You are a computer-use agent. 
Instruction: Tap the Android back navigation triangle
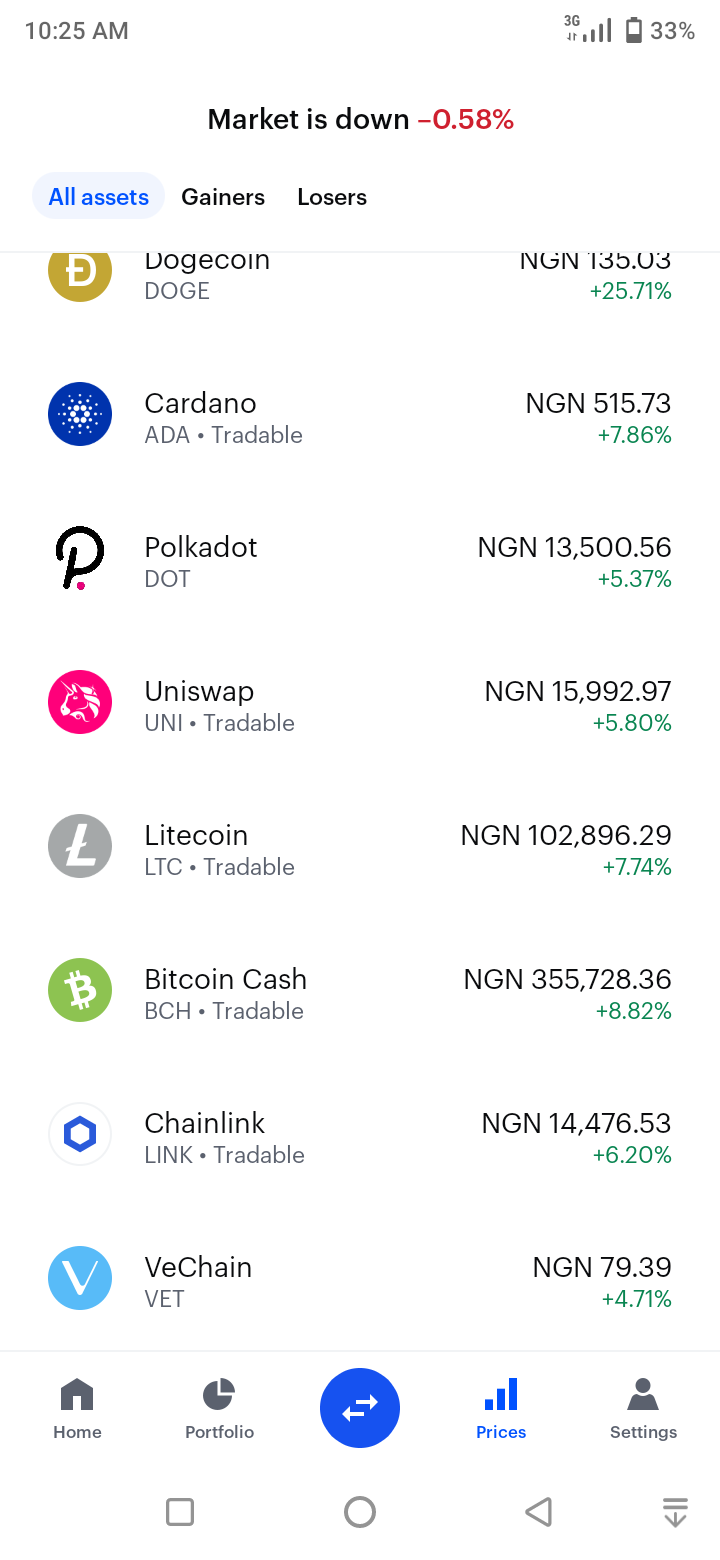[538, 1511]
